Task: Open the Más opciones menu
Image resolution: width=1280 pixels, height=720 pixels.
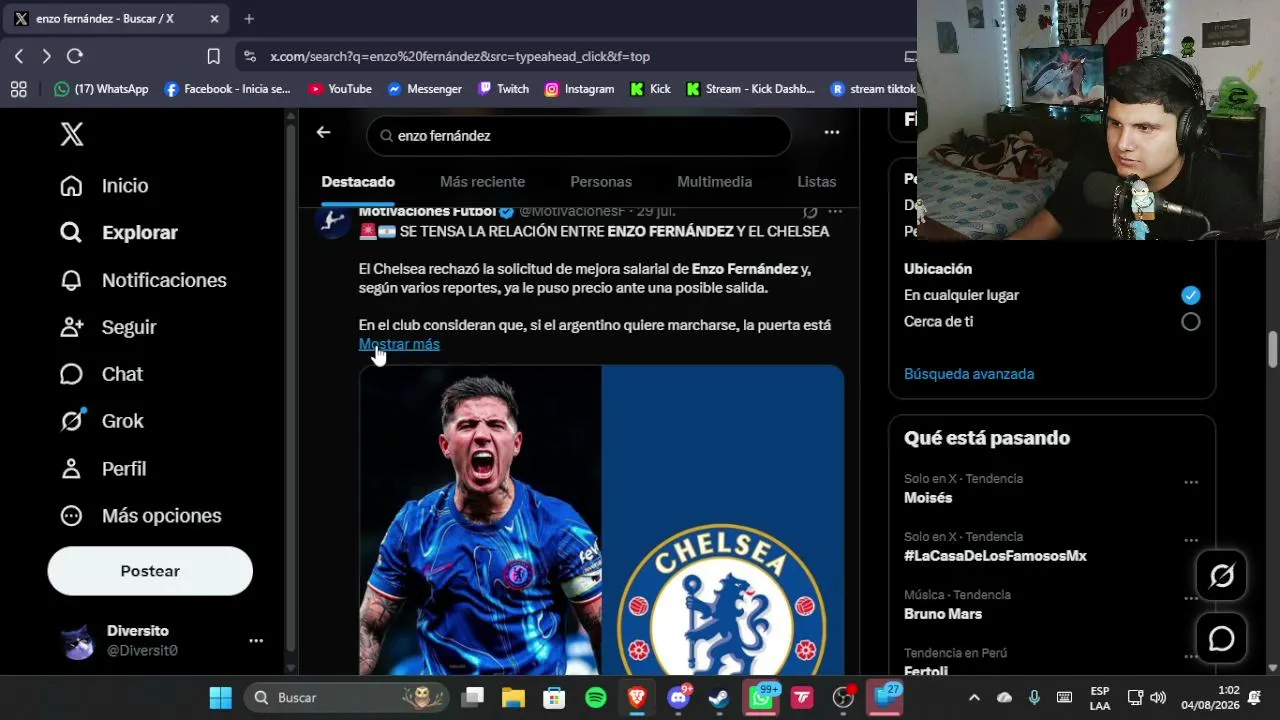Action: [140, 516]
